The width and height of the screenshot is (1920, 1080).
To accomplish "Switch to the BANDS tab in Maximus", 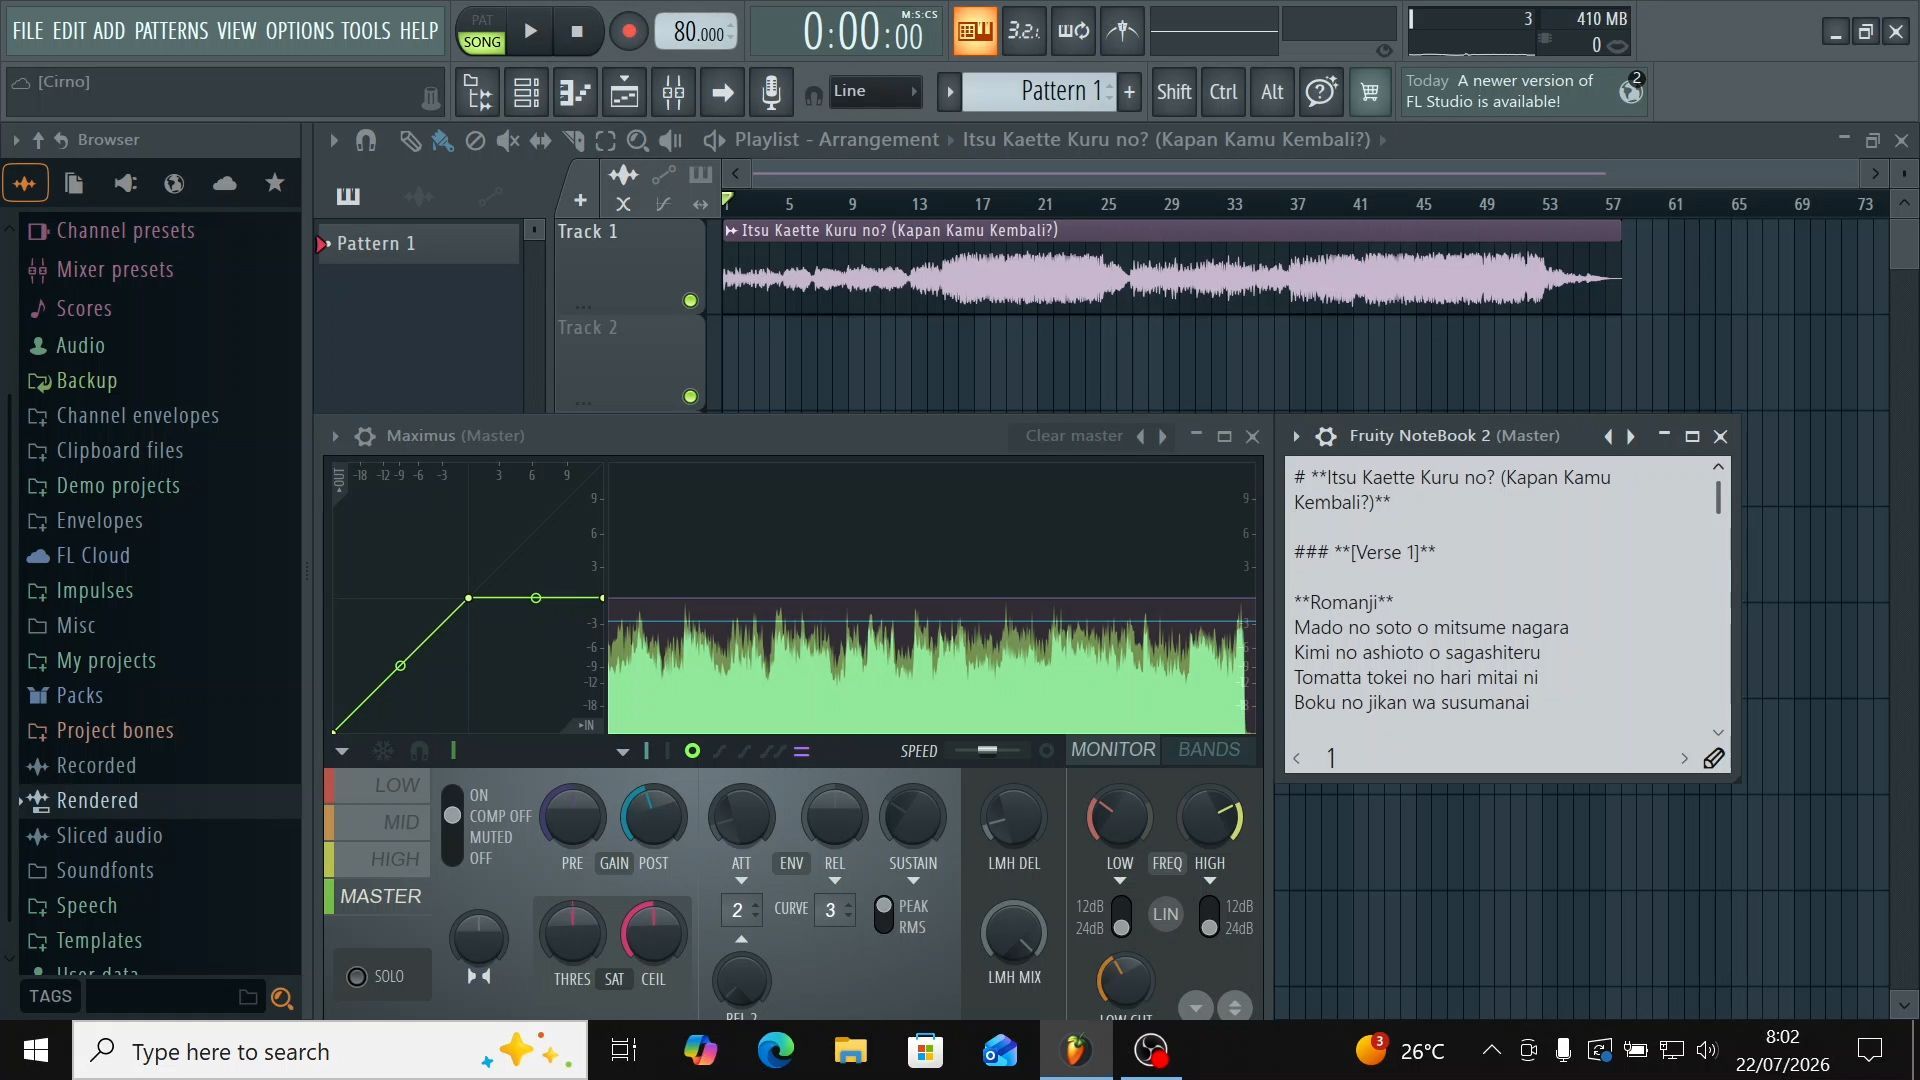I will 1209,750.
